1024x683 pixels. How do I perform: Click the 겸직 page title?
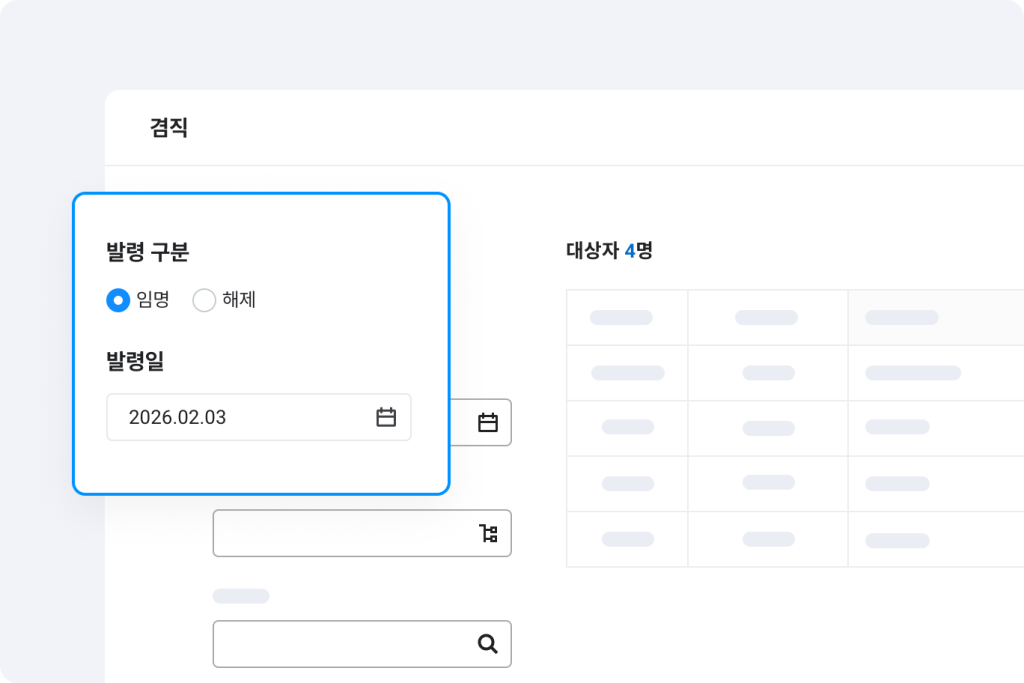[x=169, y=128]
